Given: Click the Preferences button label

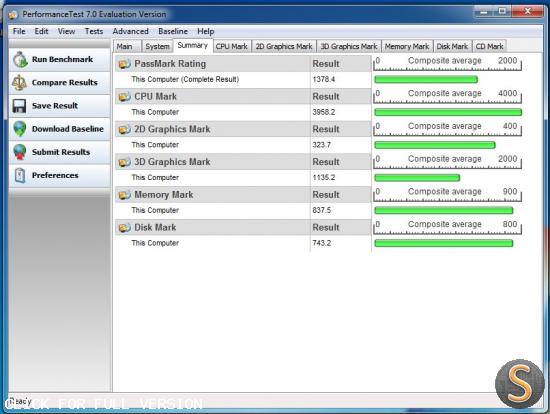Looking at the screenshot, I should (x=55, y=175).
